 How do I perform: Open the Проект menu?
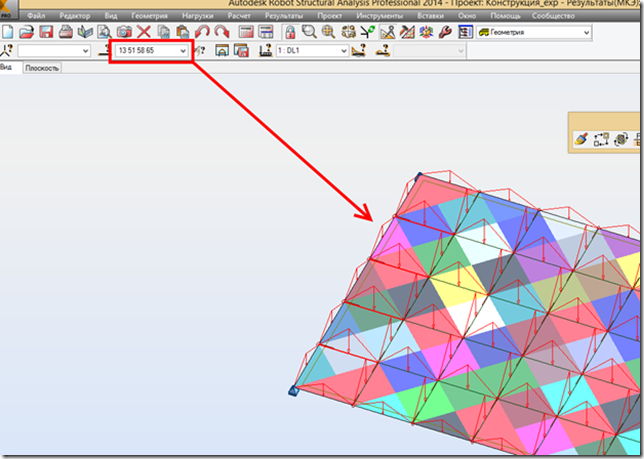click(330, 16)
